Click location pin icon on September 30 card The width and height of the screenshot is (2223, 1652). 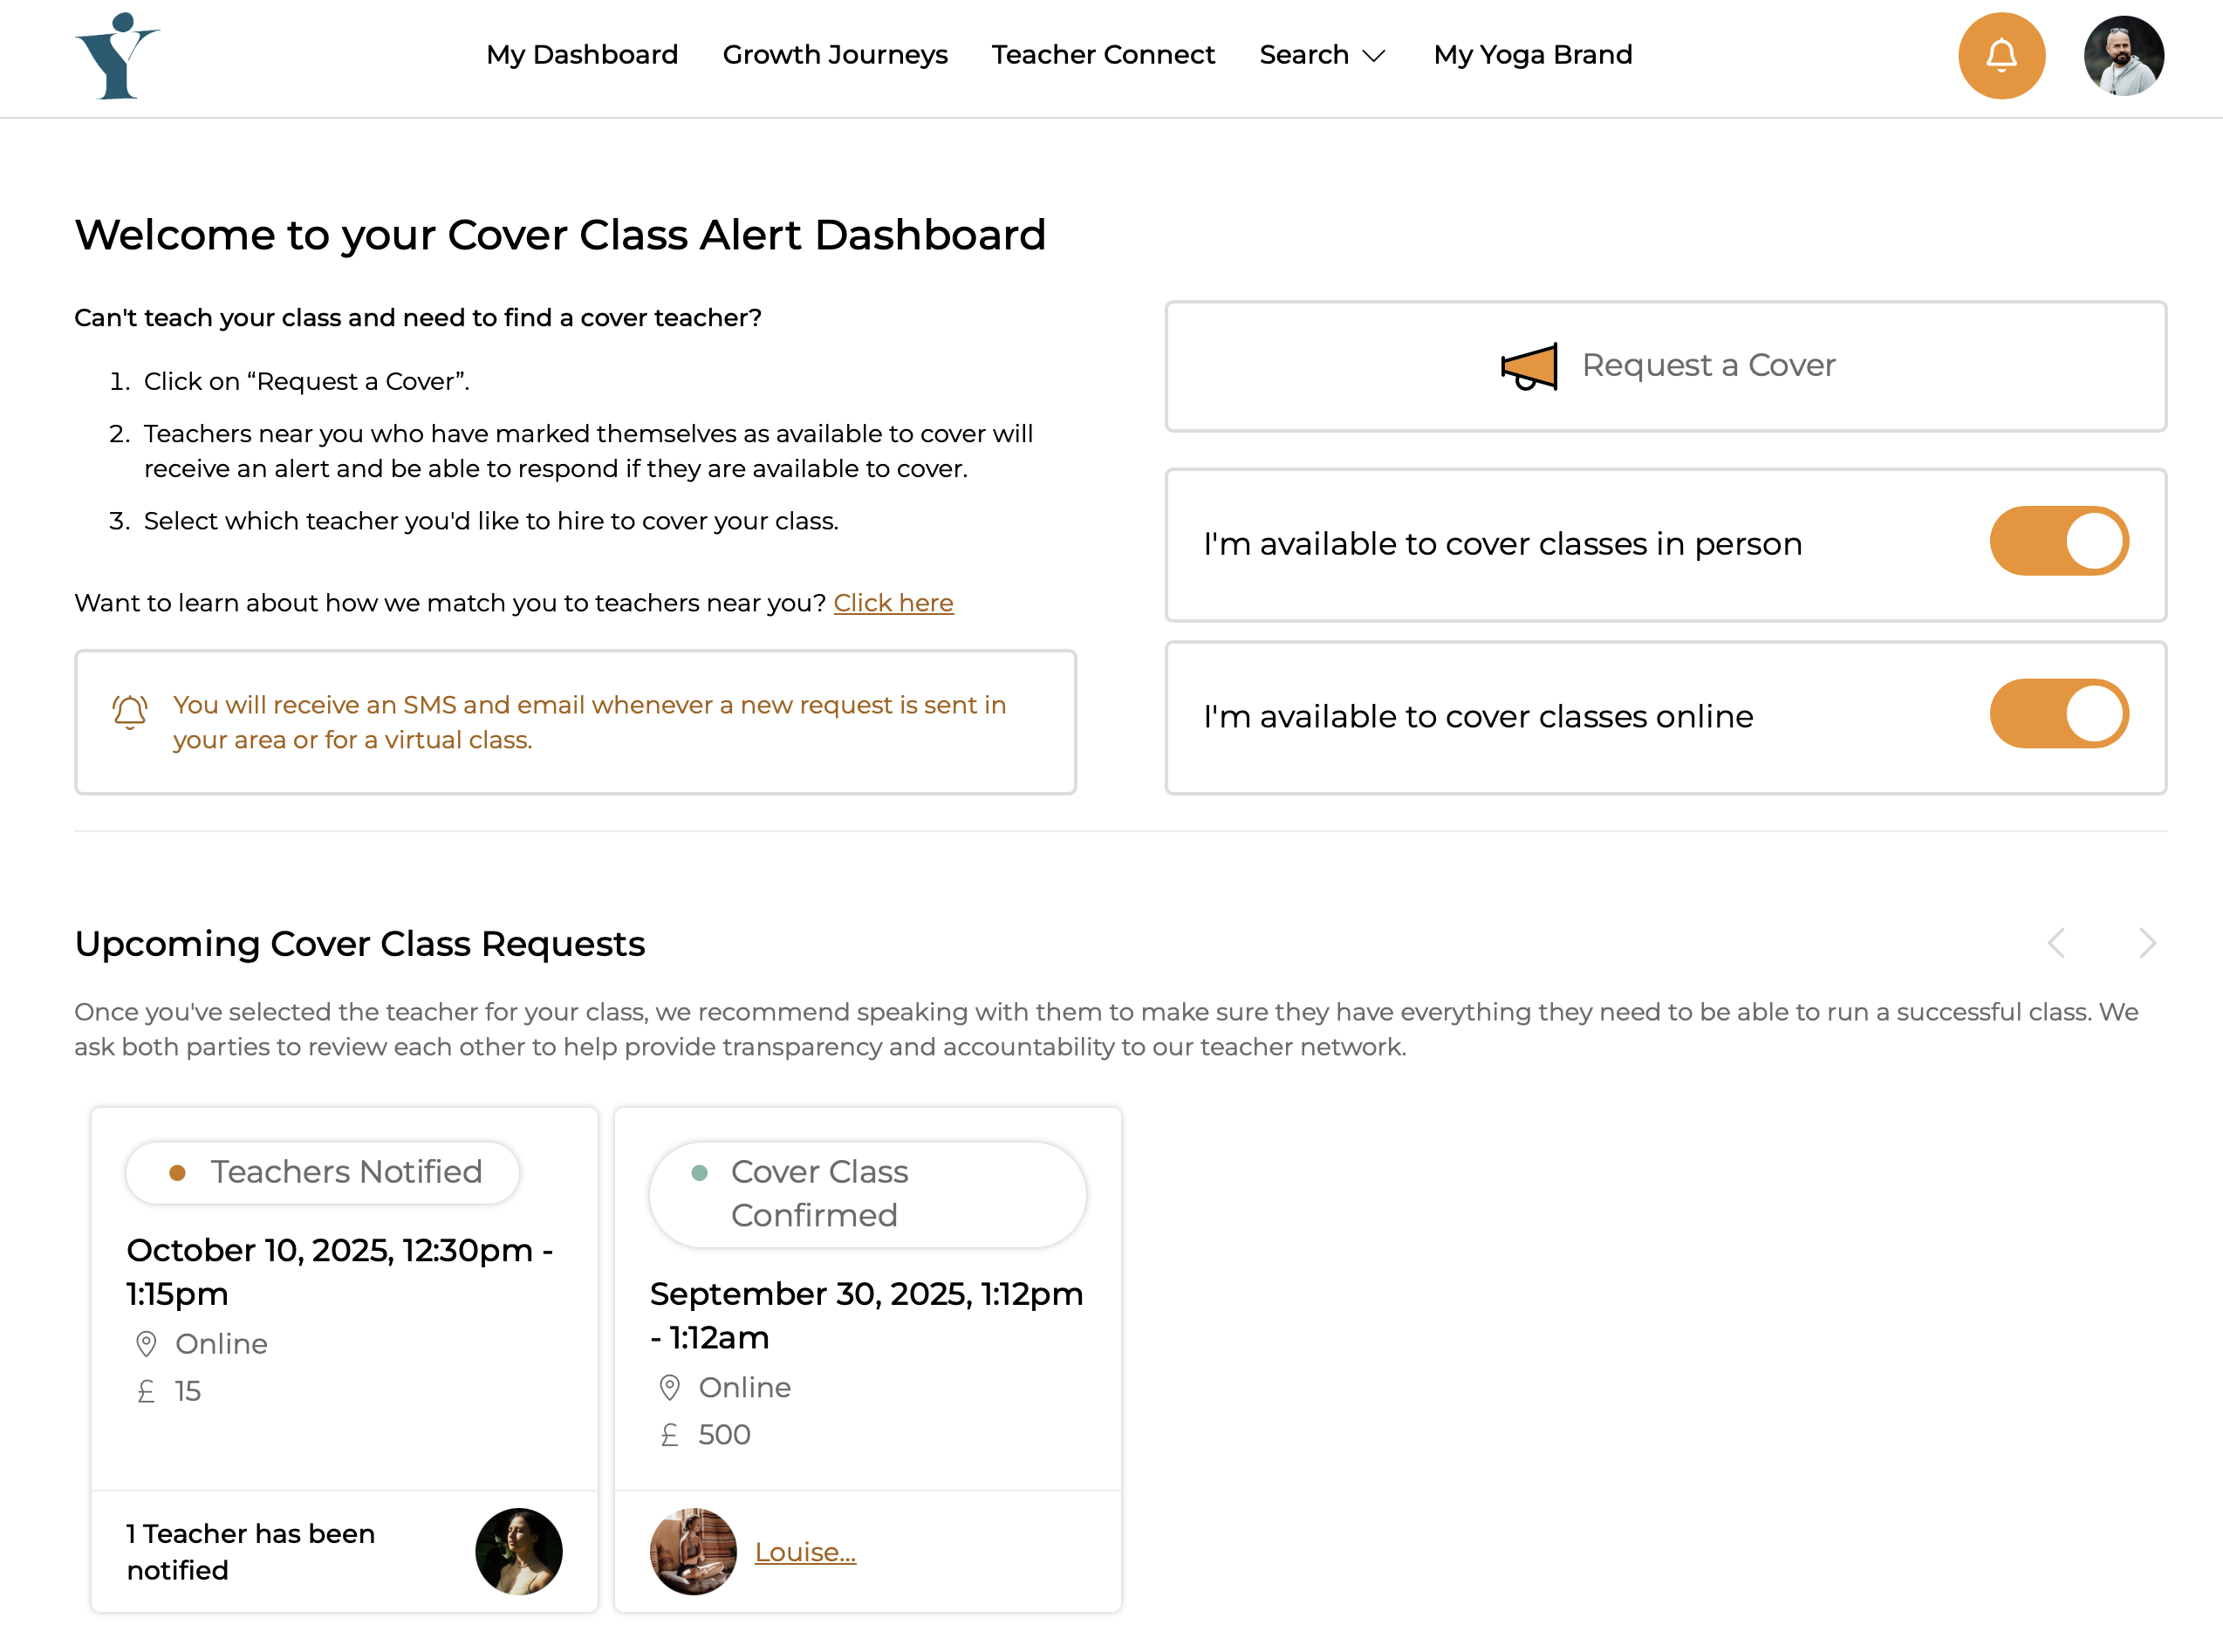[x=670, y=1387]
